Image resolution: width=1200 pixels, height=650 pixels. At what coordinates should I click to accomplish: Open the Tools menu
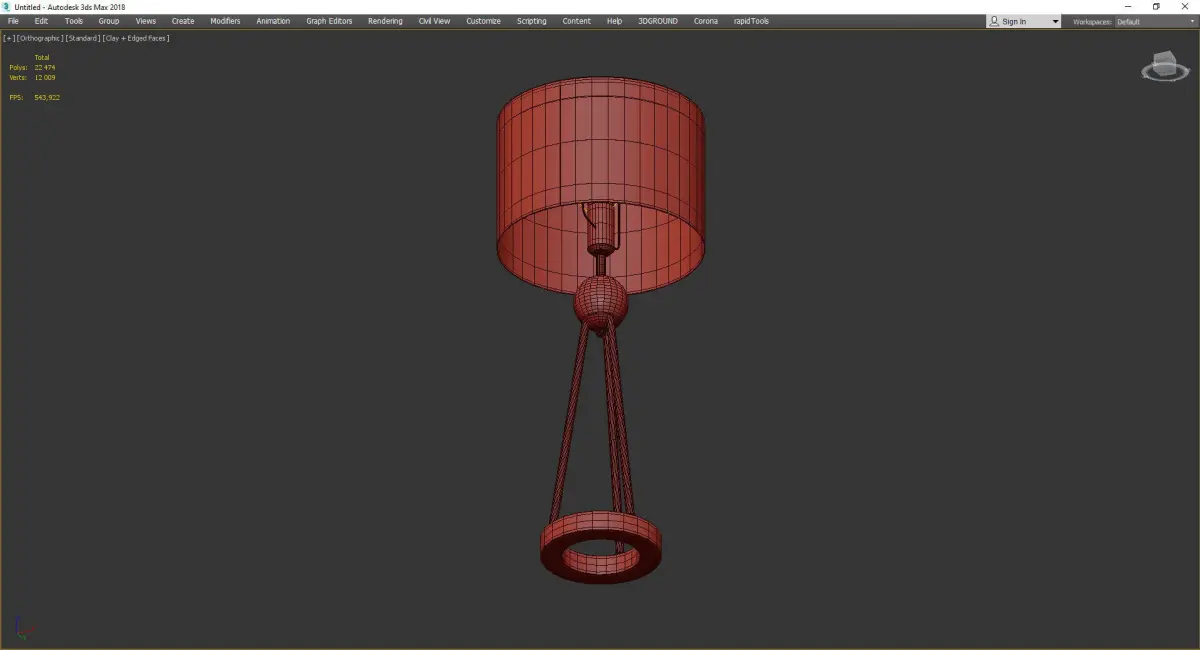(74, 21)
